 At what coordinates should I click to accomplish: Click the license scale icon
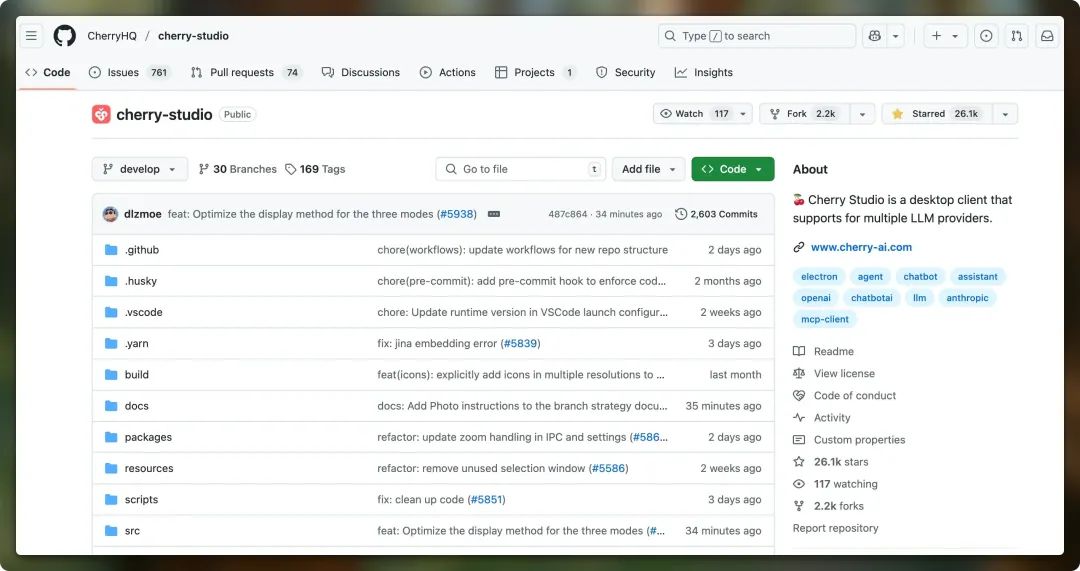point(799,373)
